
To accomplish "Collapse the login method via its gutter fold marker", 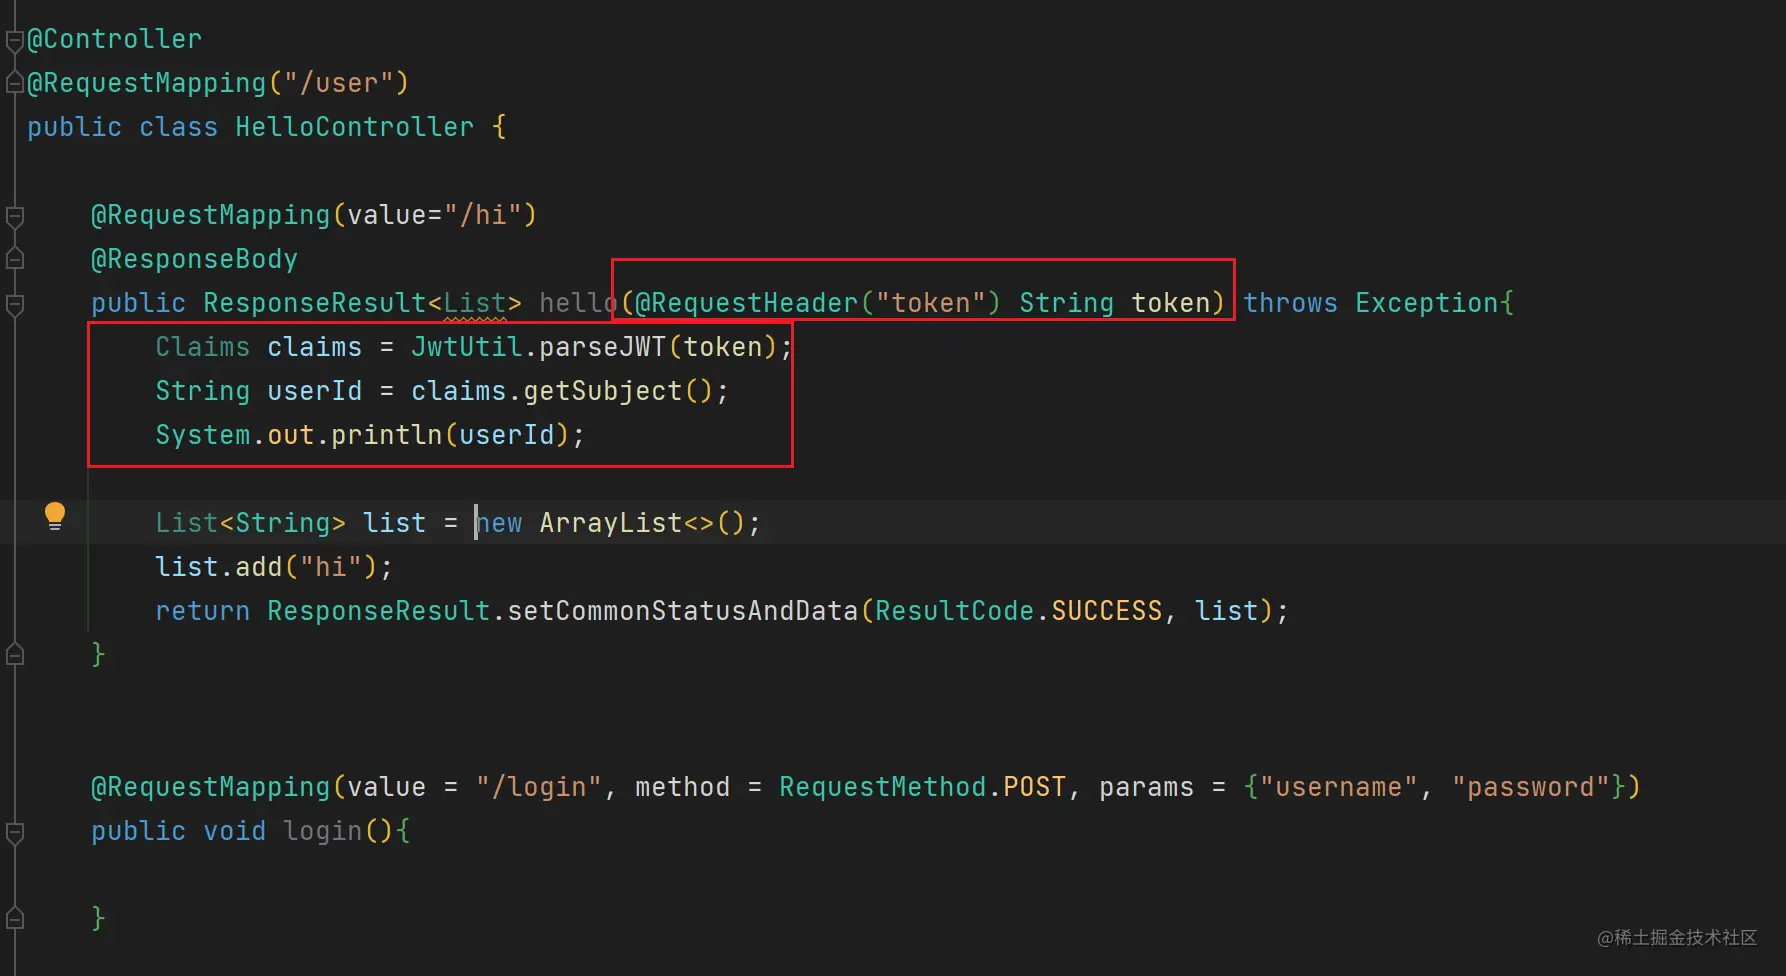I will (x=14, y=832).
